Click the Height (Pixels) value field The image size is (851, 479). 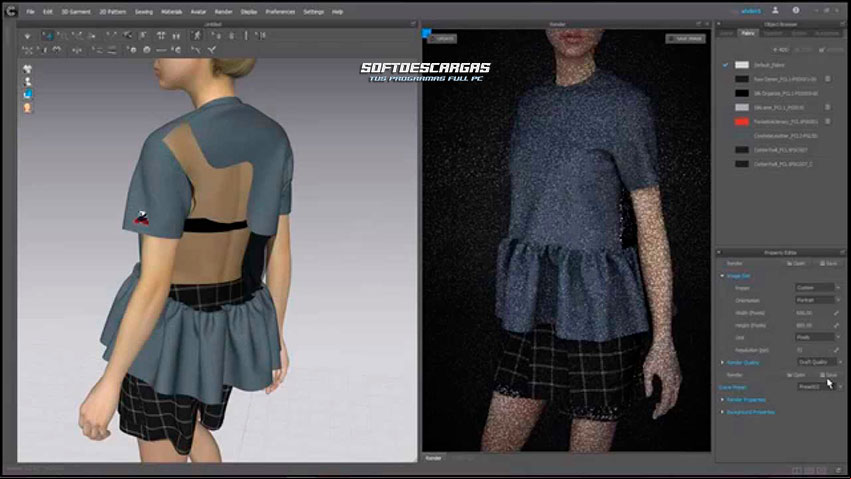click(813, 325)
